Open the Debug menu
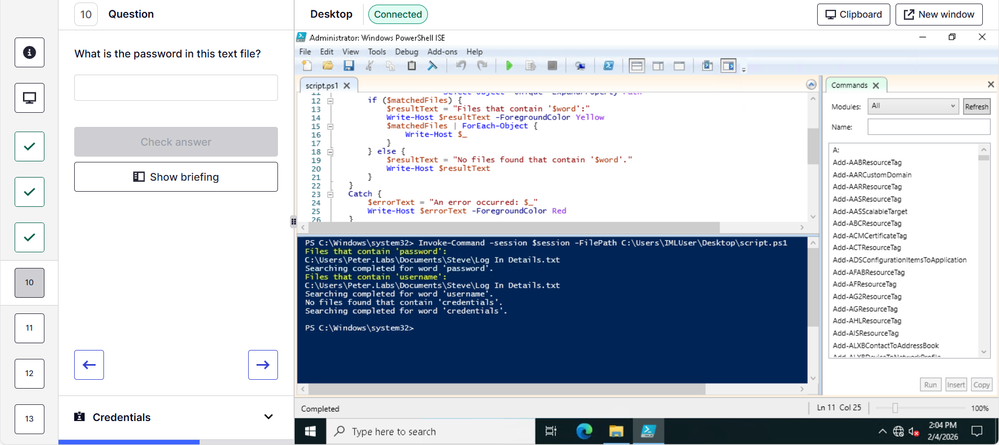The image size is (999, 445). [x=406, y=51]
